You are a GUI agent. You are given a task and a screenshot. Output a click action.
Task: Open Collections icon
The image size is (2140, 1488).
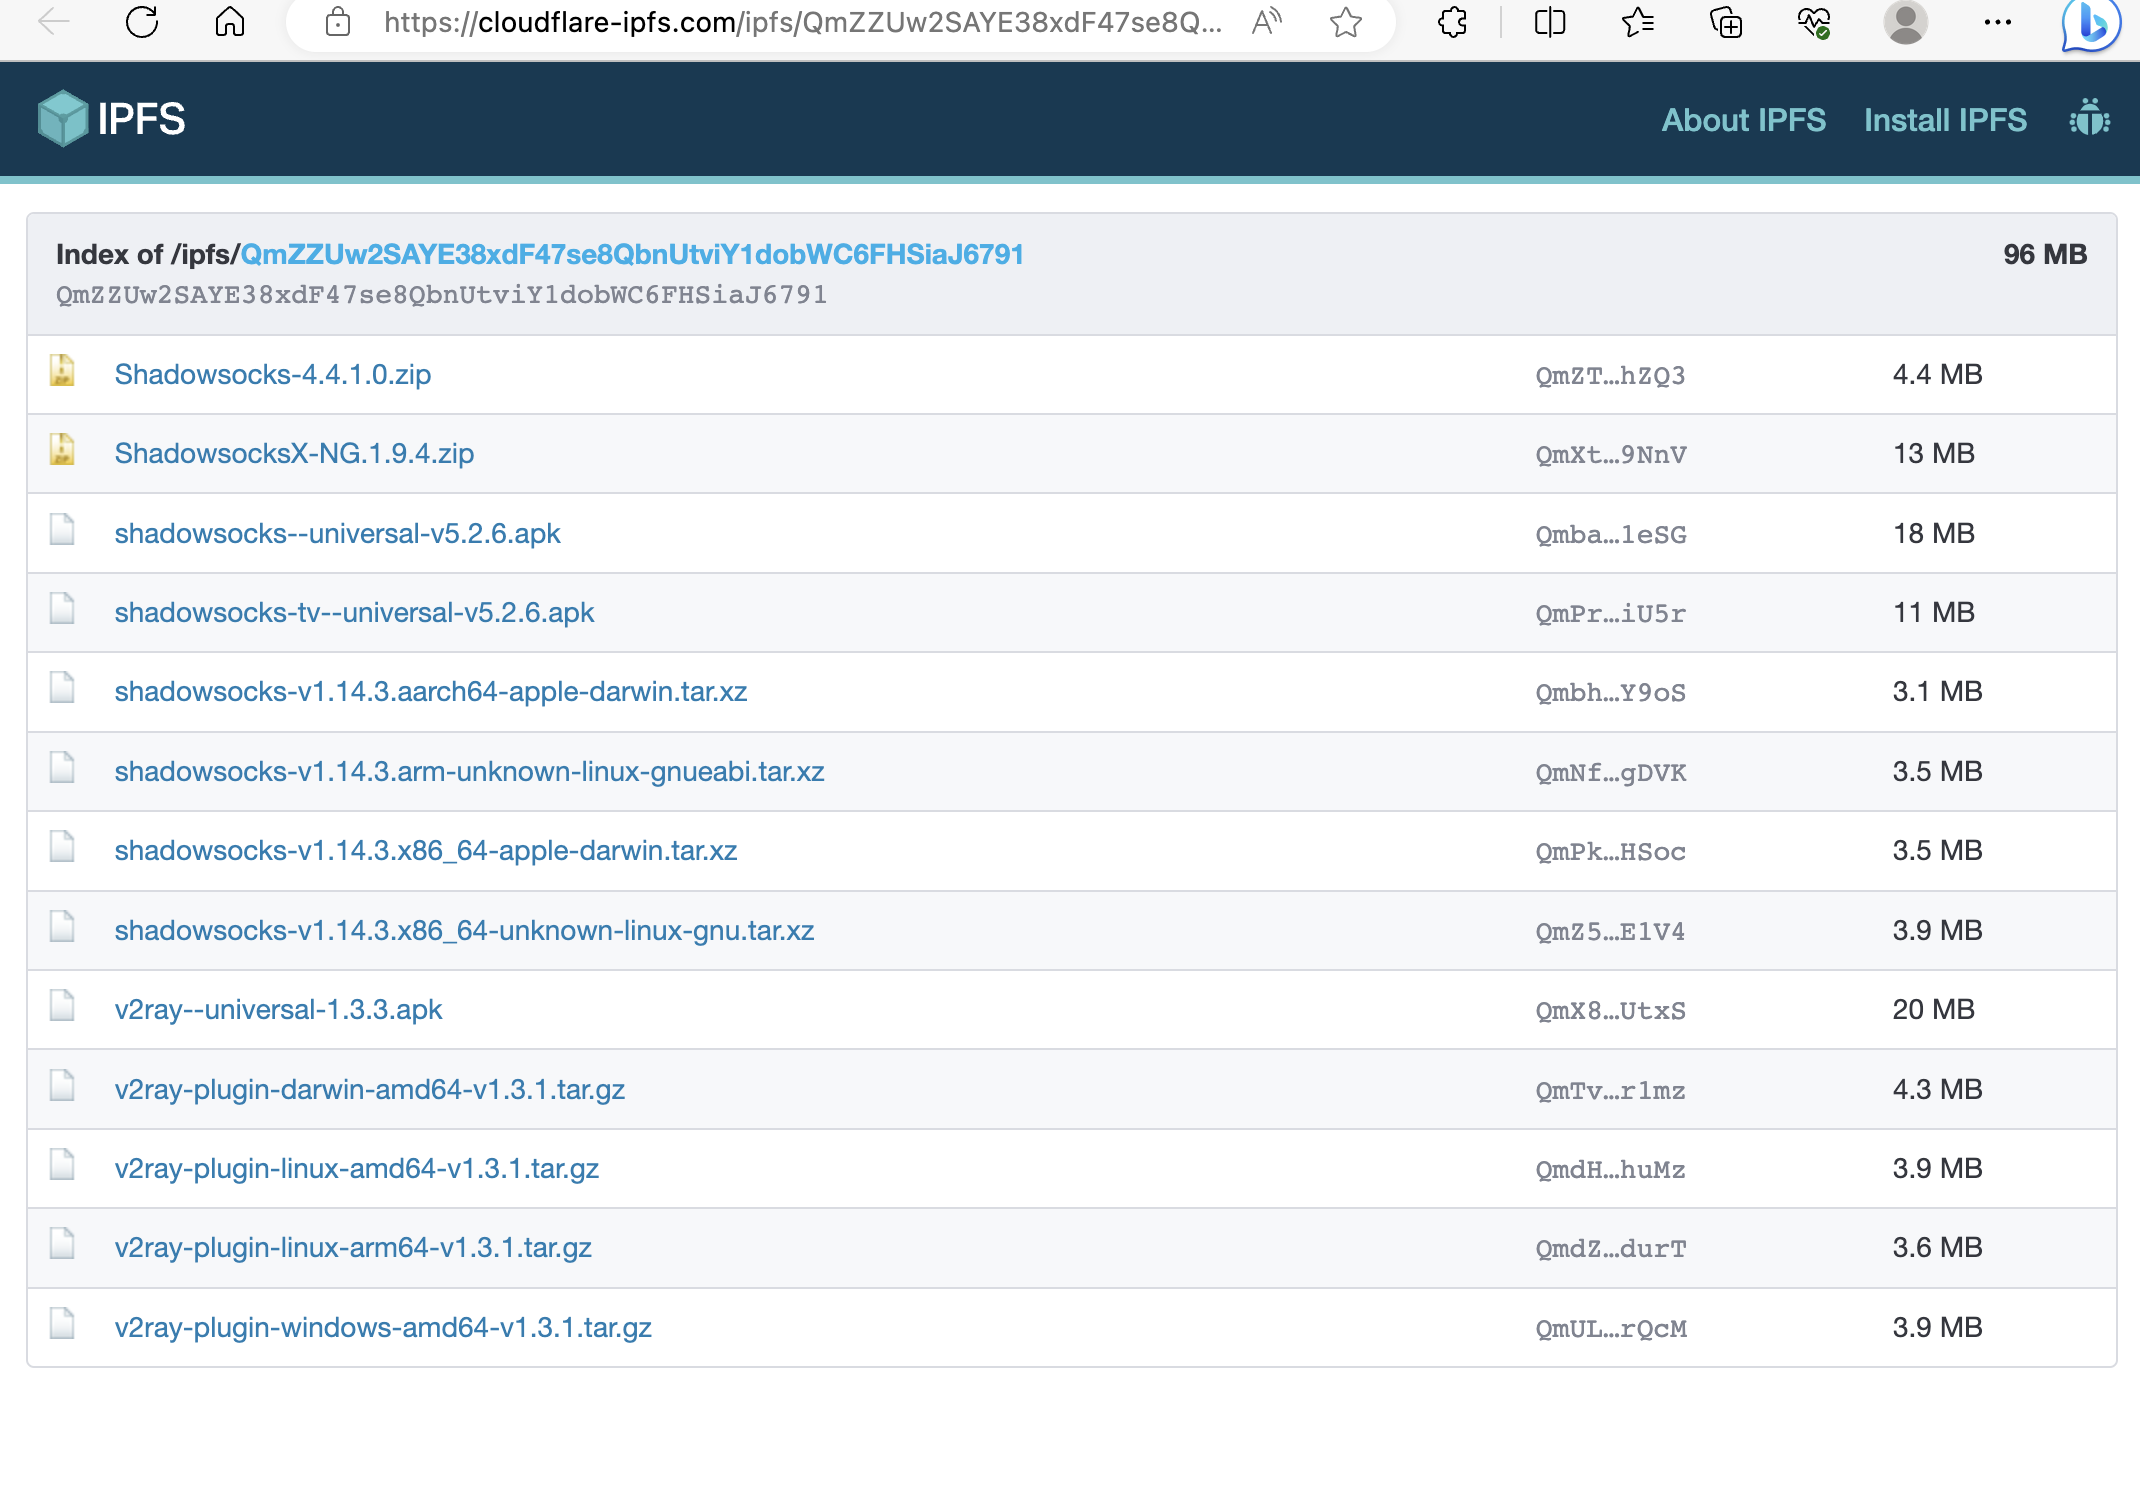pos(1726,21)
